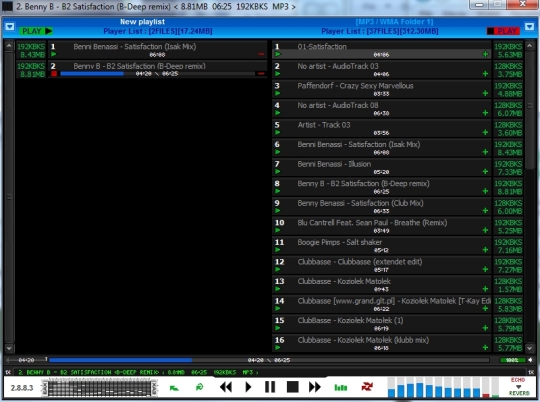540x402 pixels.
Task: Select Clubbasse [www.grand.glt.pl] track row 14
Action: coord(382,305)
